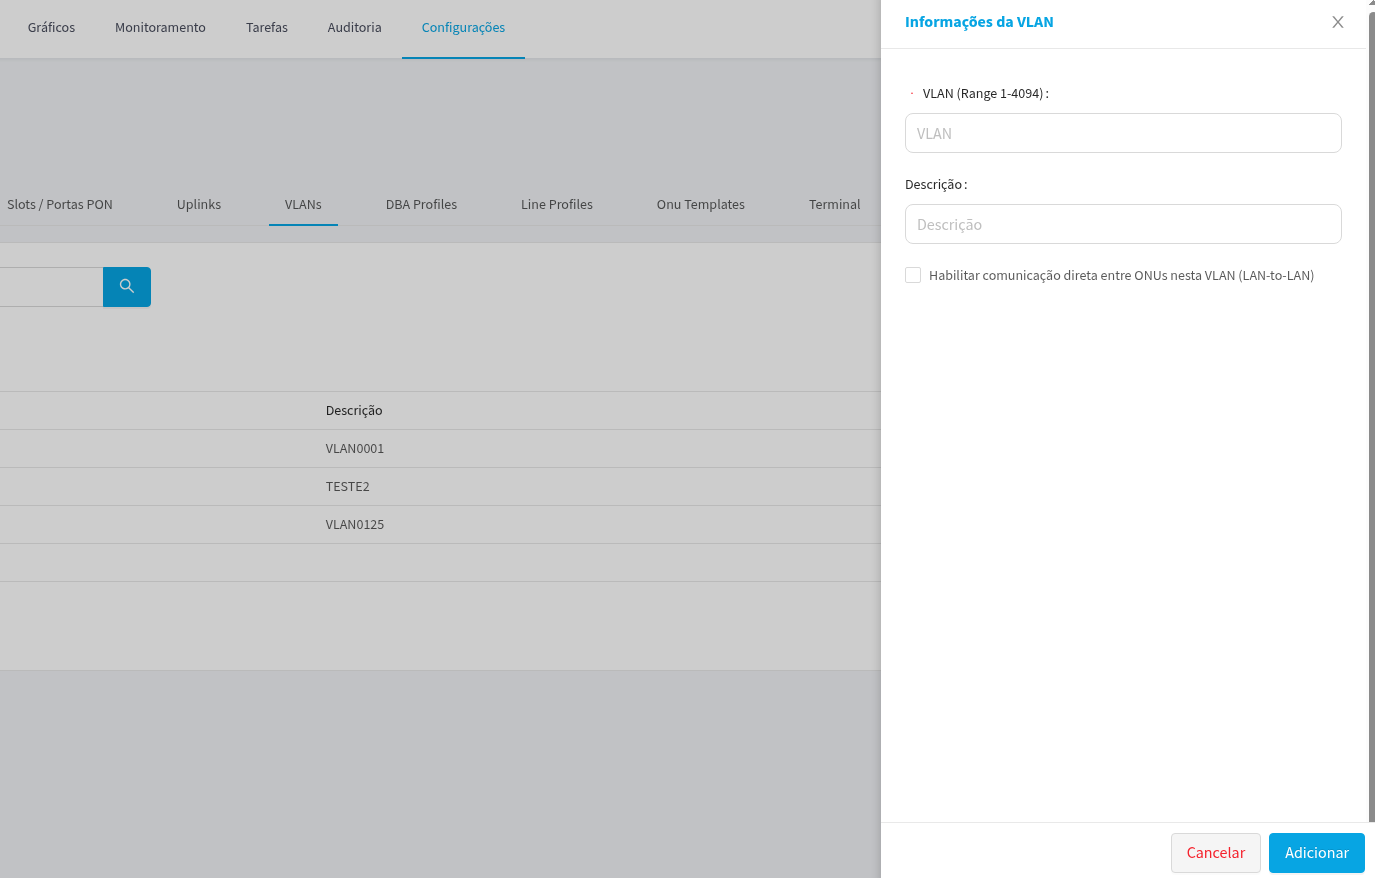
Task: Open the Auditoria tab
Action: click(354, 28)
